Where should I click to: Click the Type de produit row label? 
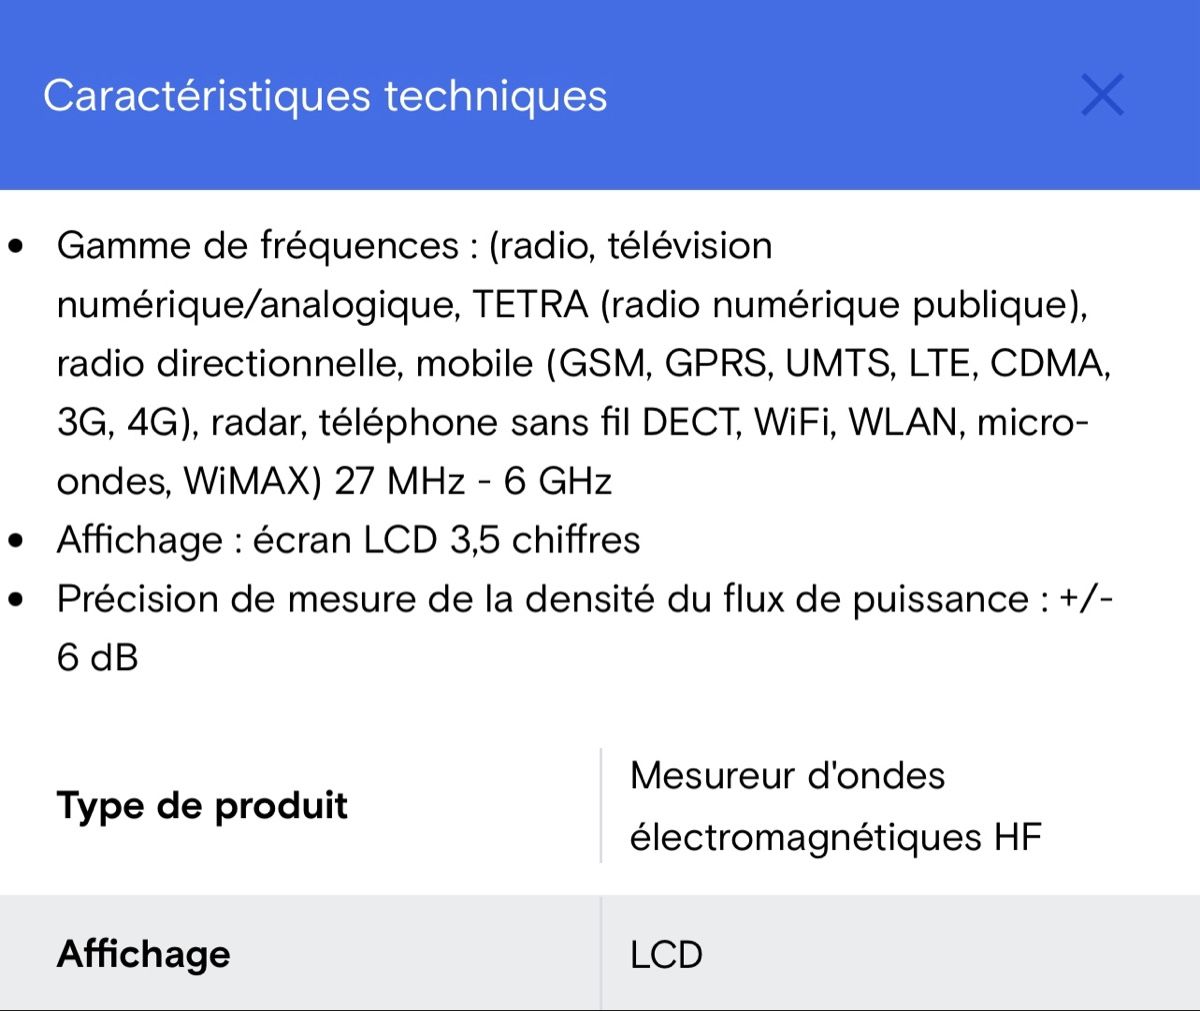(203, 806)
